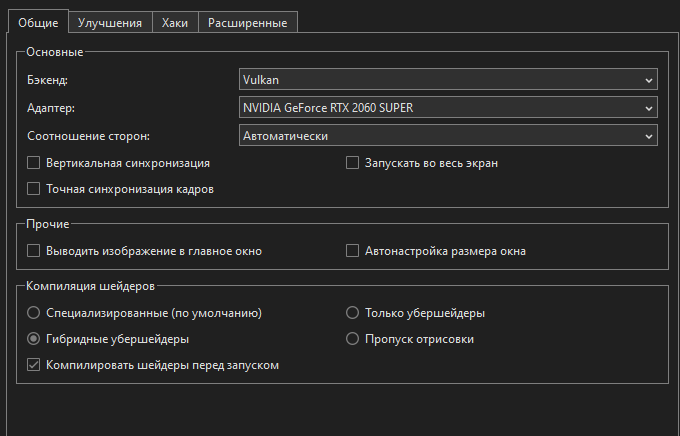Viewport: 680px width, 436px height.
Task: Choose Только убершейдеры radio option
Action: tap(352, 313)
